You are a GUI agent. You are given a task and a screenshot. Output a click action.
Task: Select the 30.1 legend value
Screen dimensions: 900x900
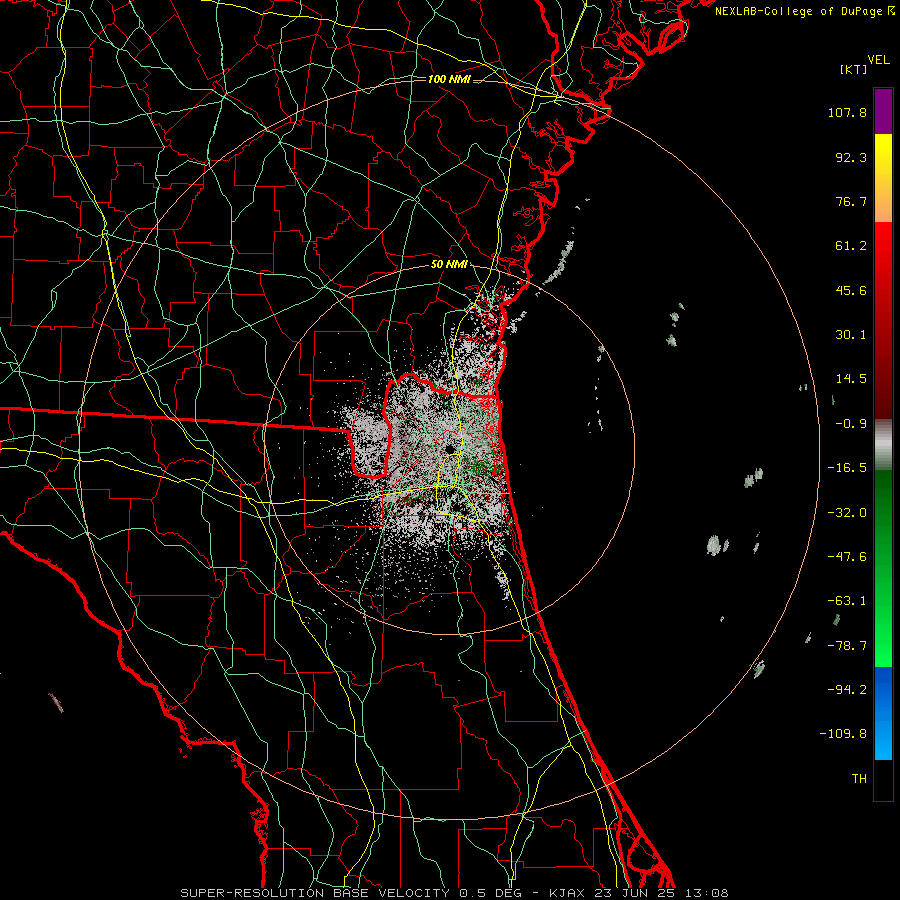(x=851, y=335)
